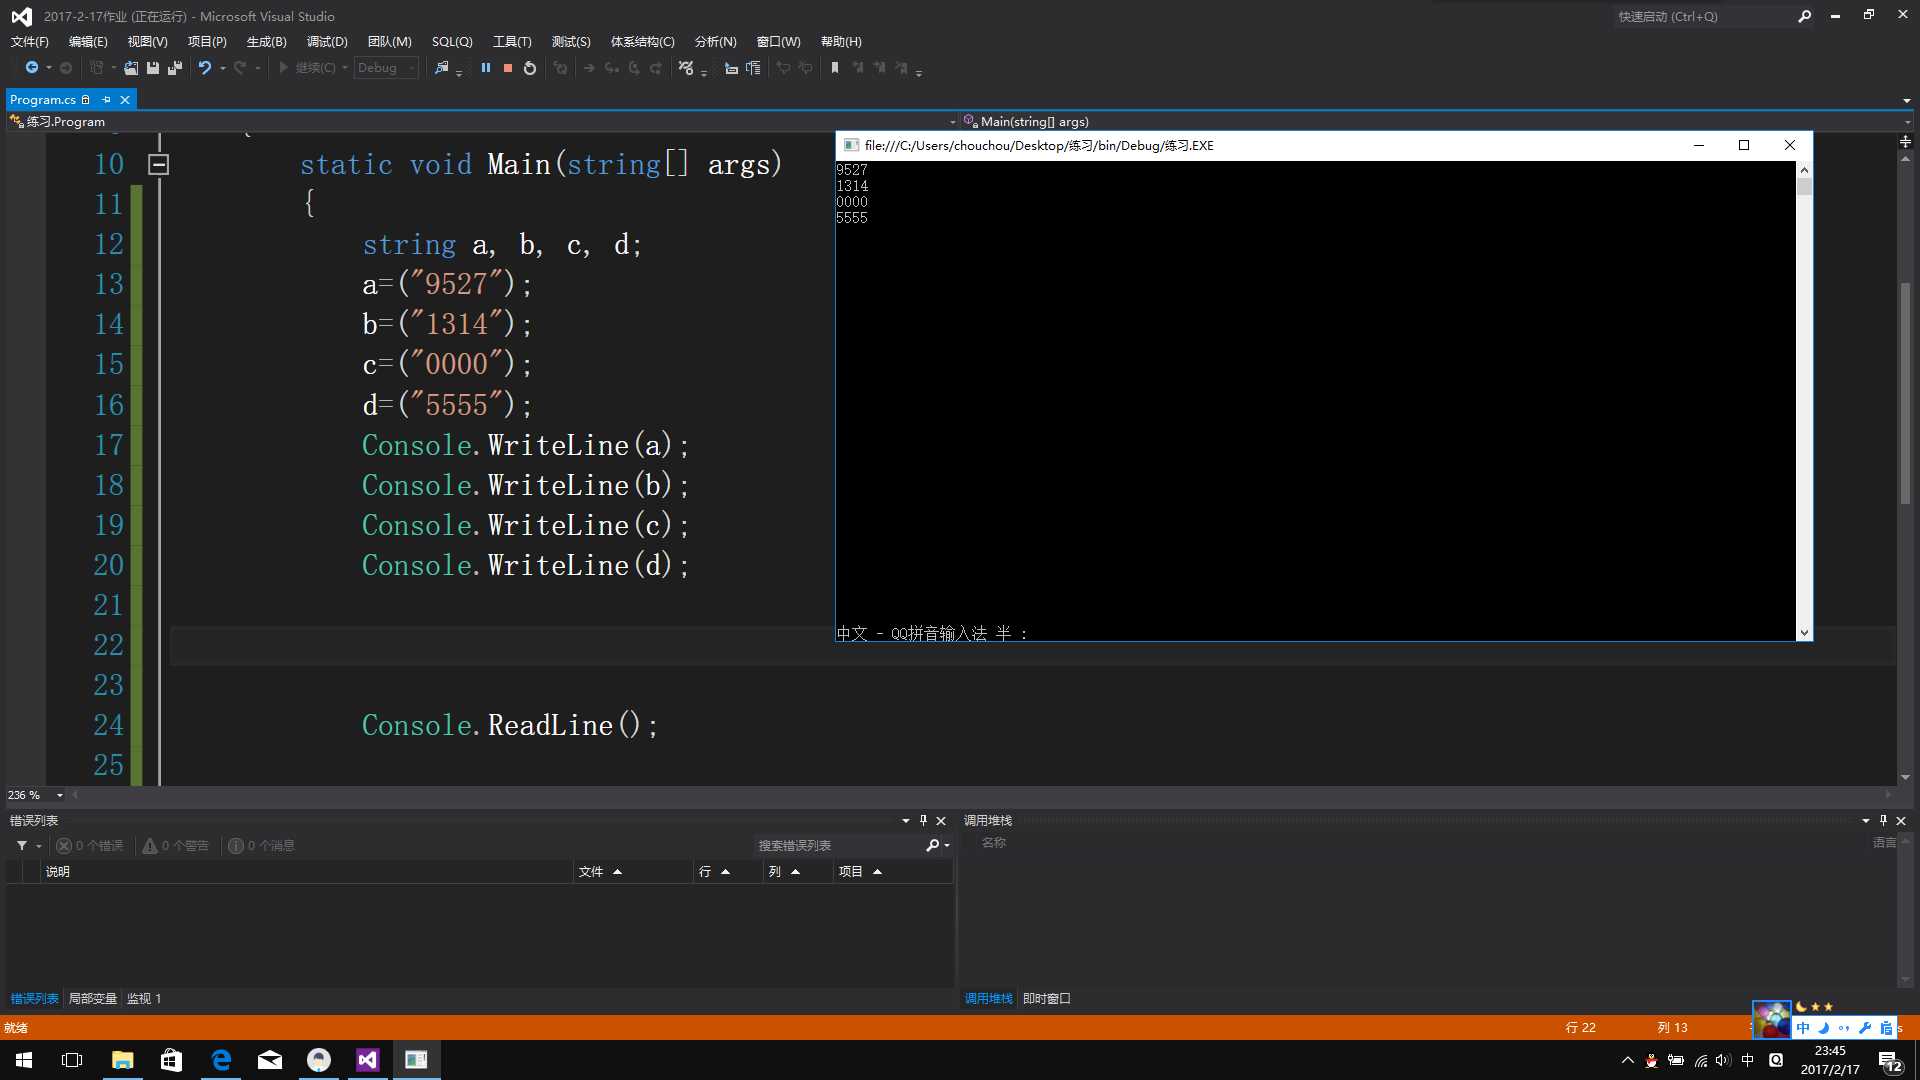Open the Debug configuration dropdown
Screen dimensions: 1920x1080
[386, 68]
